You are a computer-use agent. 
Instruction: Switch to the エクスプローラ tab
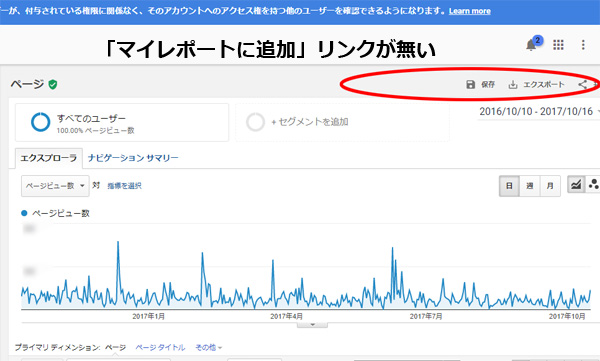[49, 158]
